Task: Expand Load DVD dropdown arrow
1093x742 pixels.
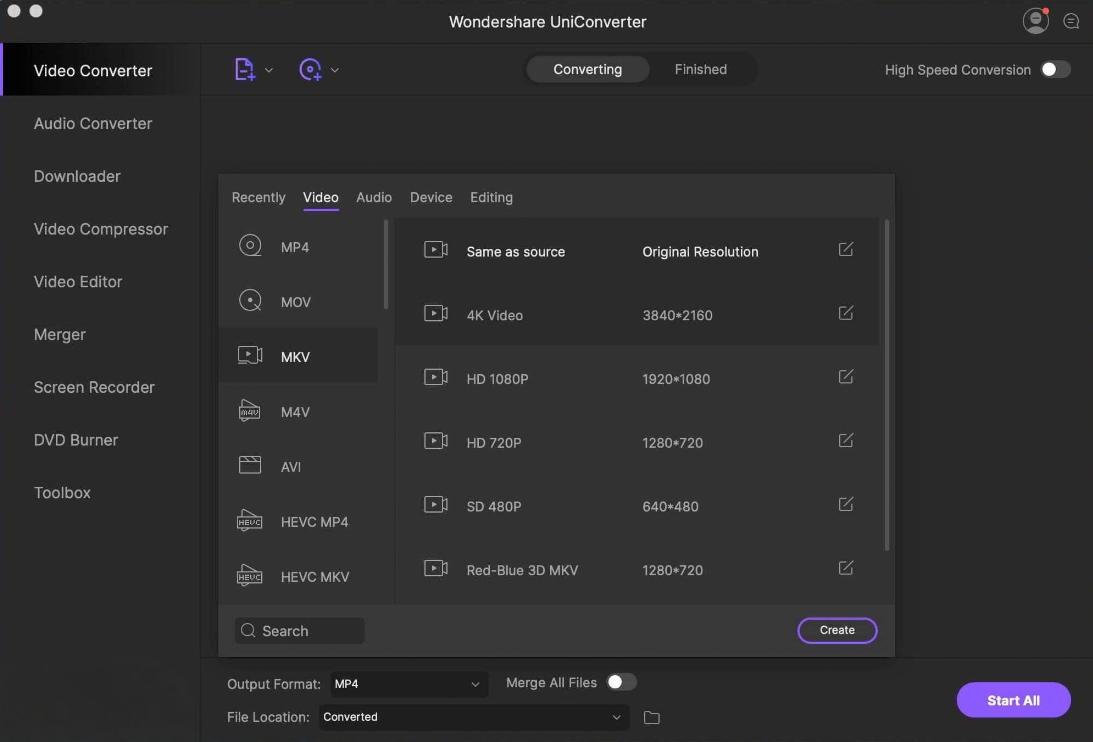Action: tap(335, 70)
